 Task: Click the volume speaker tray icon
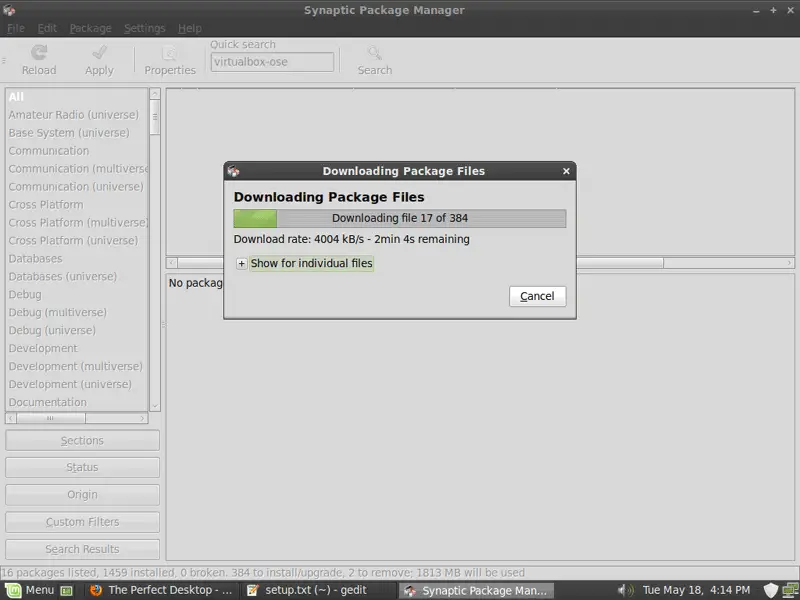tap(625, 590)
